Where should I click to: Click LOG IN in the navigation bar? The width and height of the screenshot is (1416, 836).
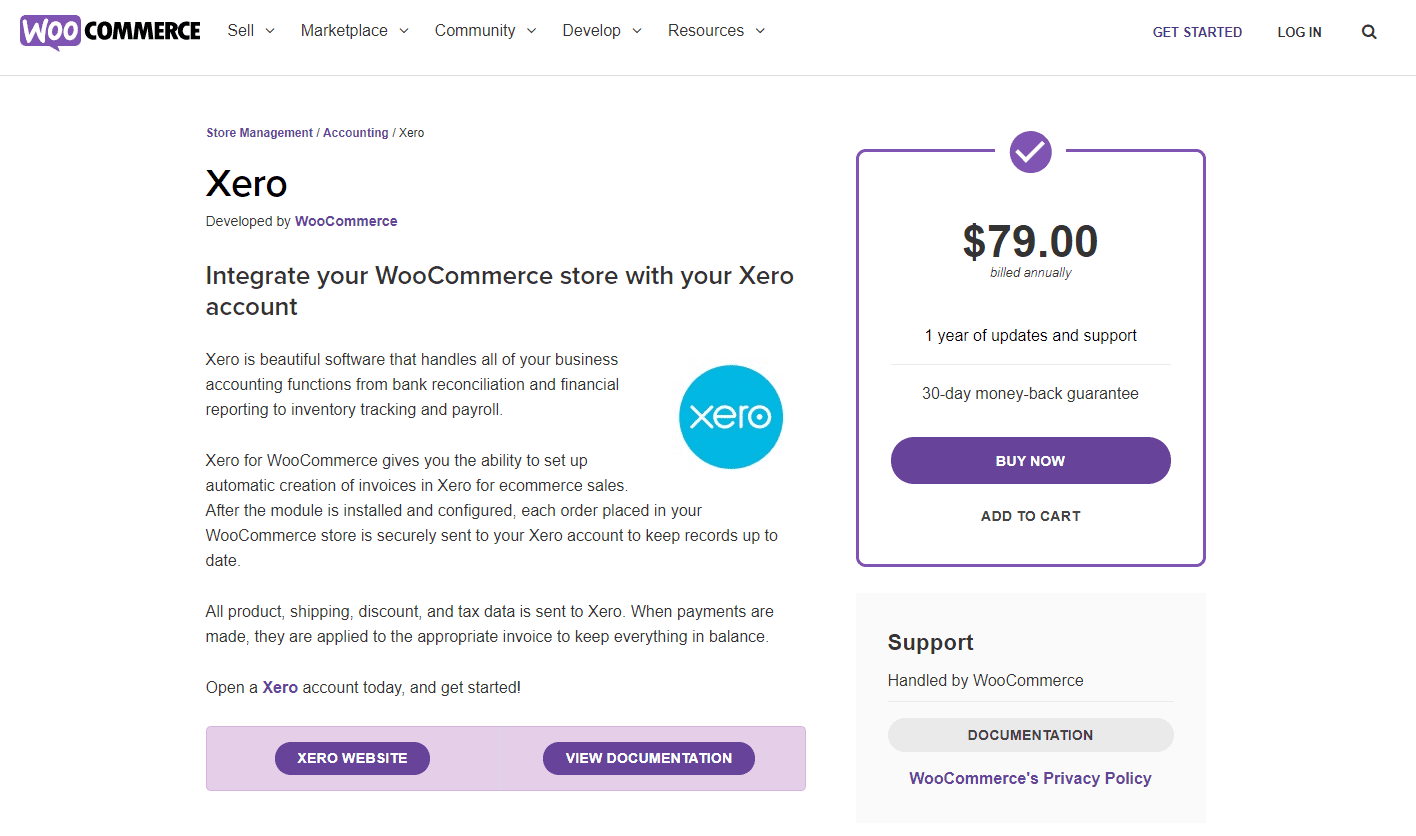pos(1299,32)
